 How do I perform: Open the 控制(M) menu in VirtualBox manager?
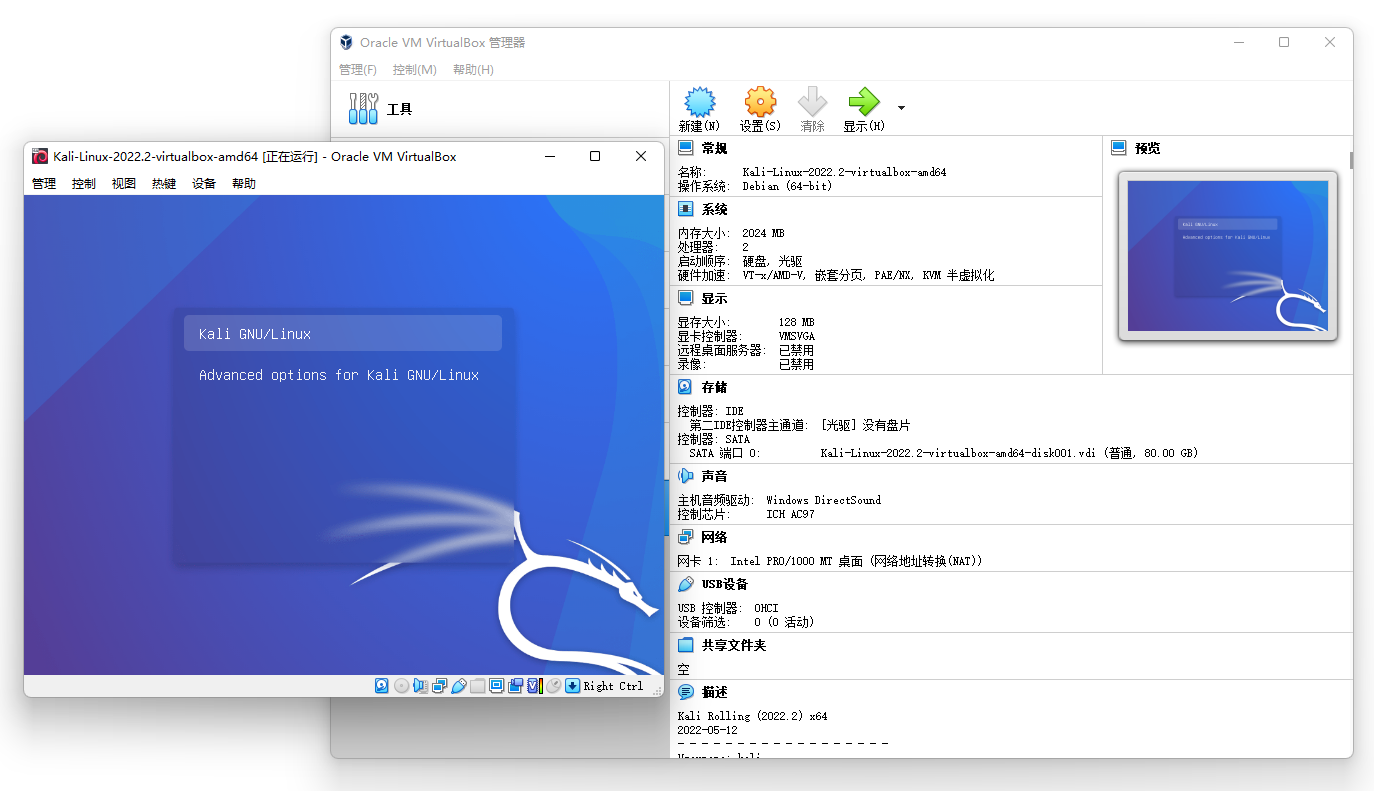point(414,69)
